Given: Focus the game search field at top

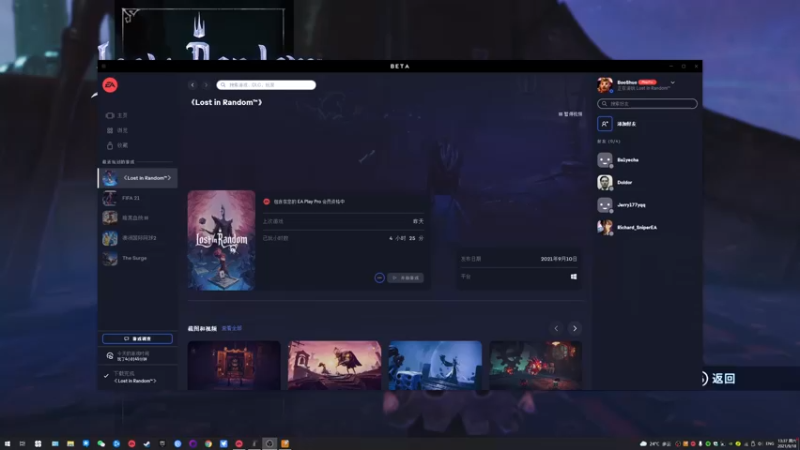Looking at the screenshot, I should [266, 85].
